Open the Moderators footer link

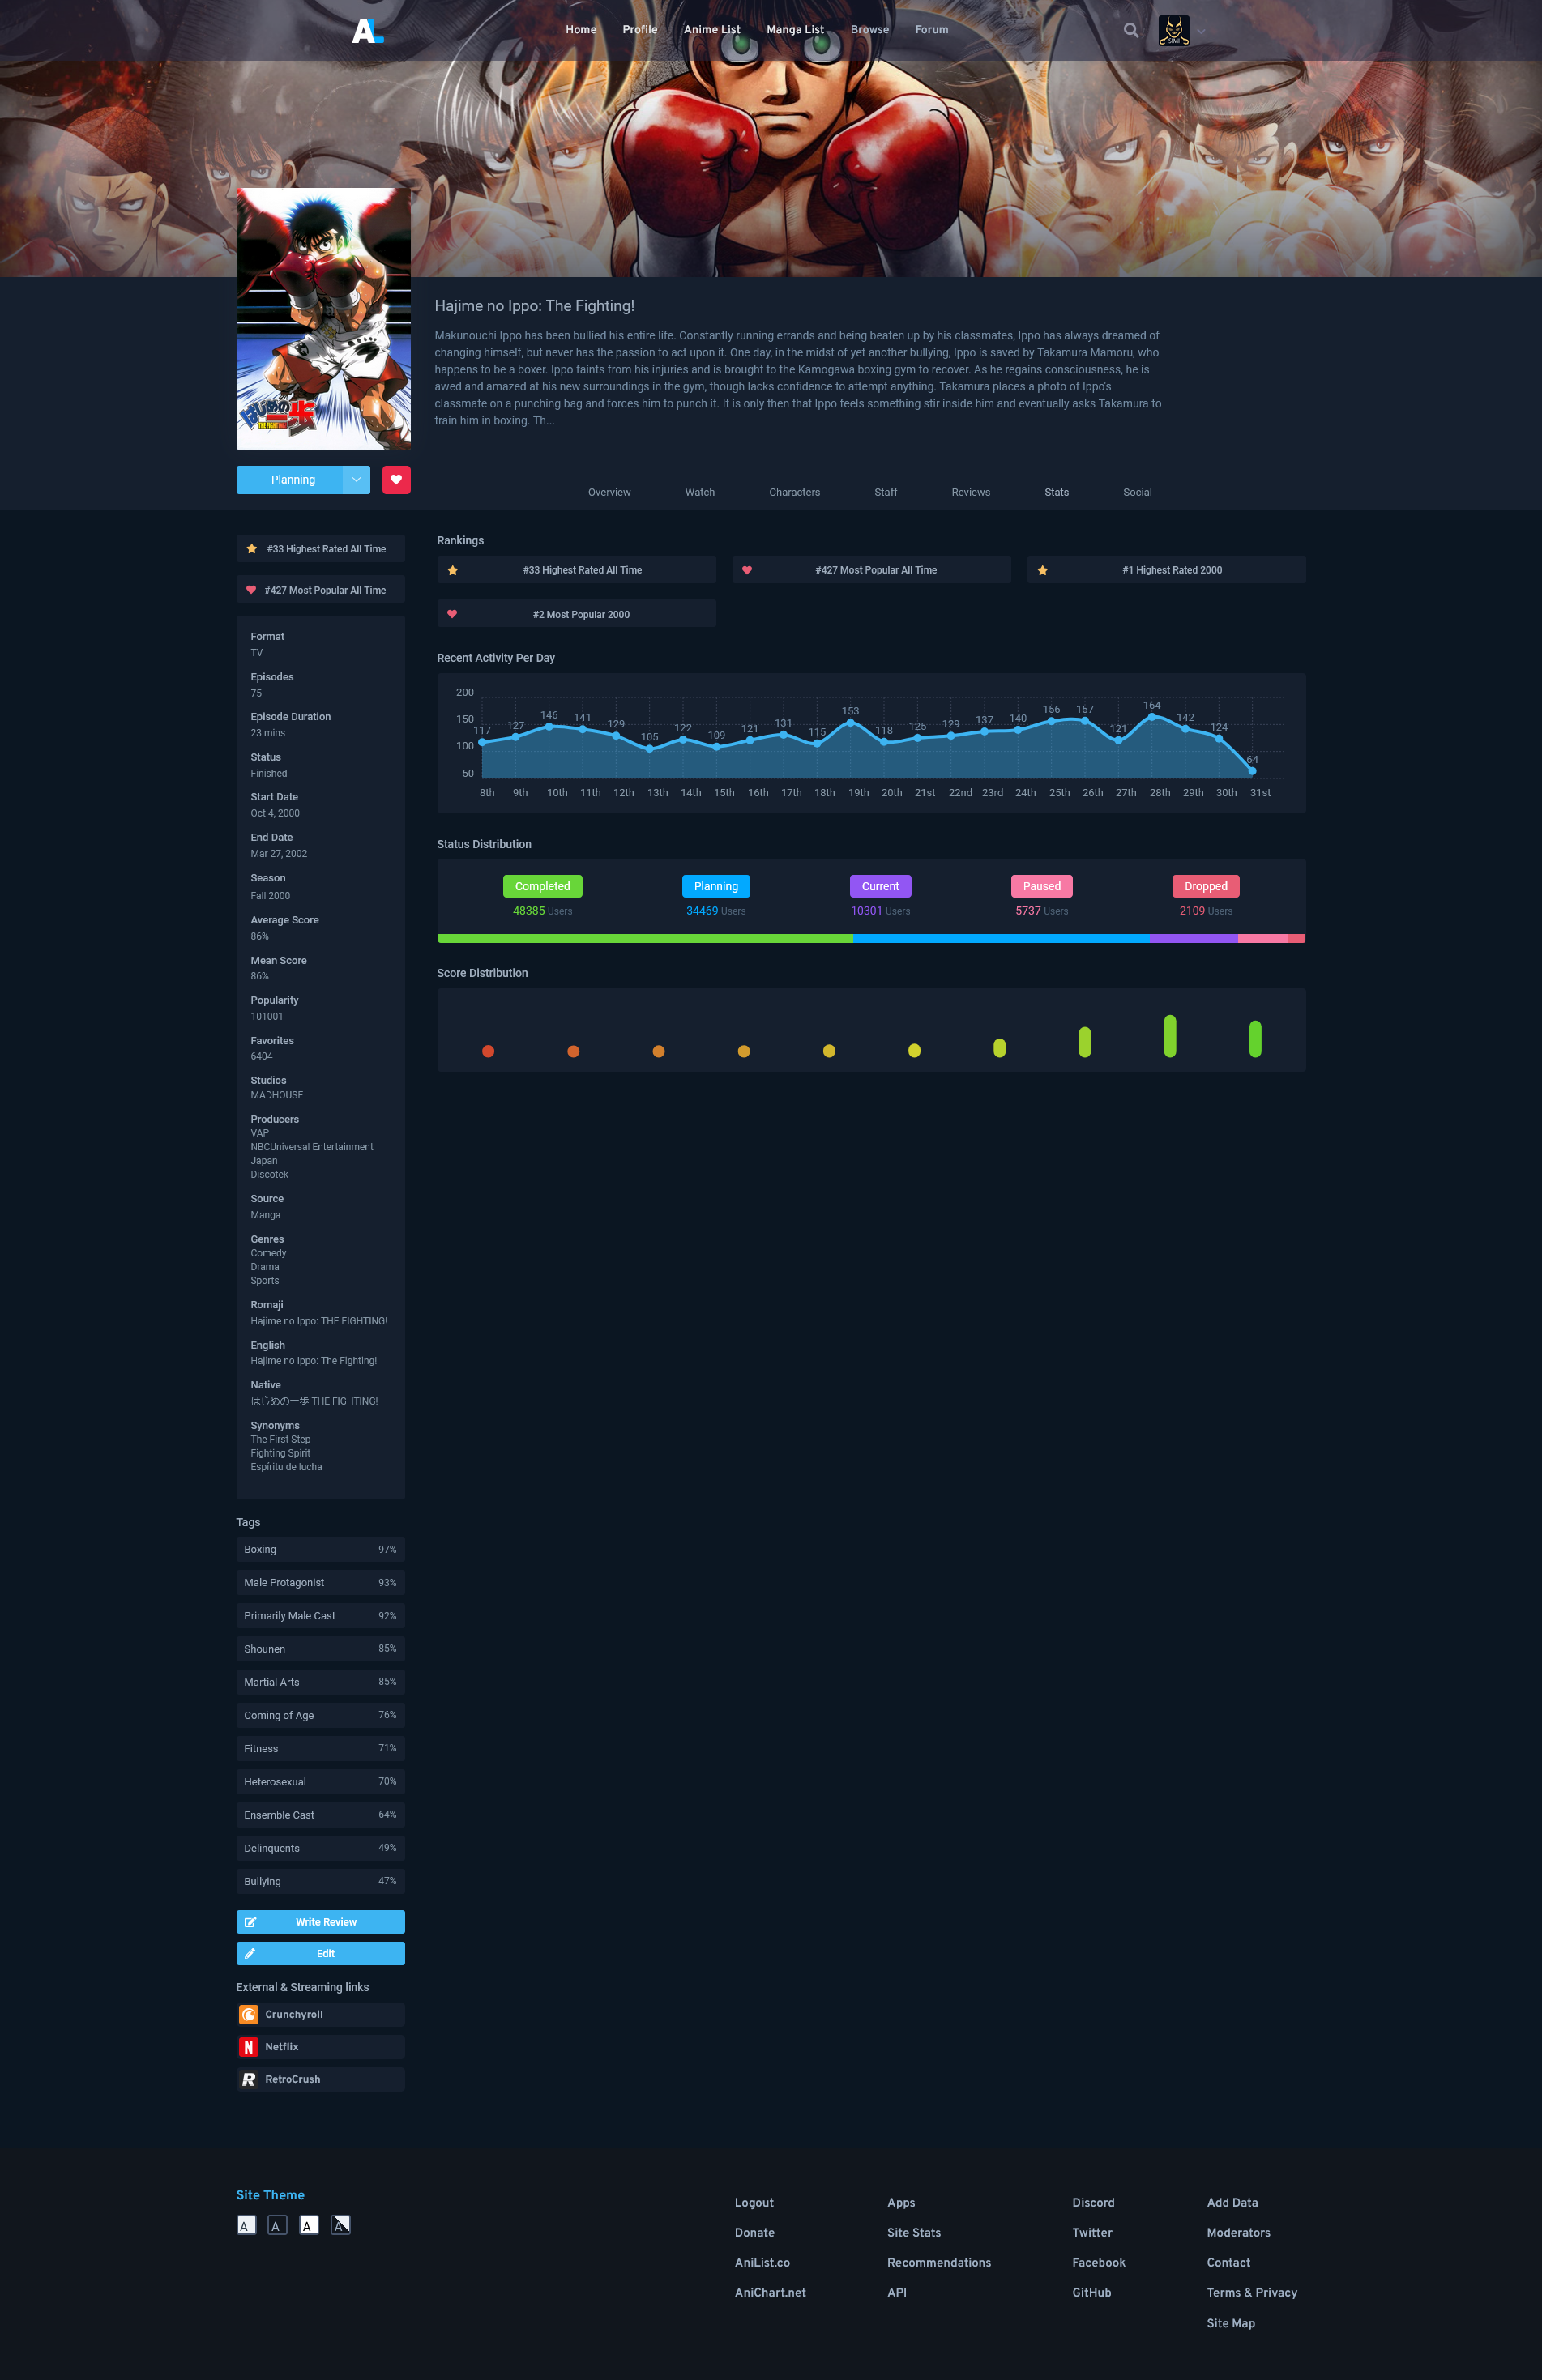click(1238, 2233)
